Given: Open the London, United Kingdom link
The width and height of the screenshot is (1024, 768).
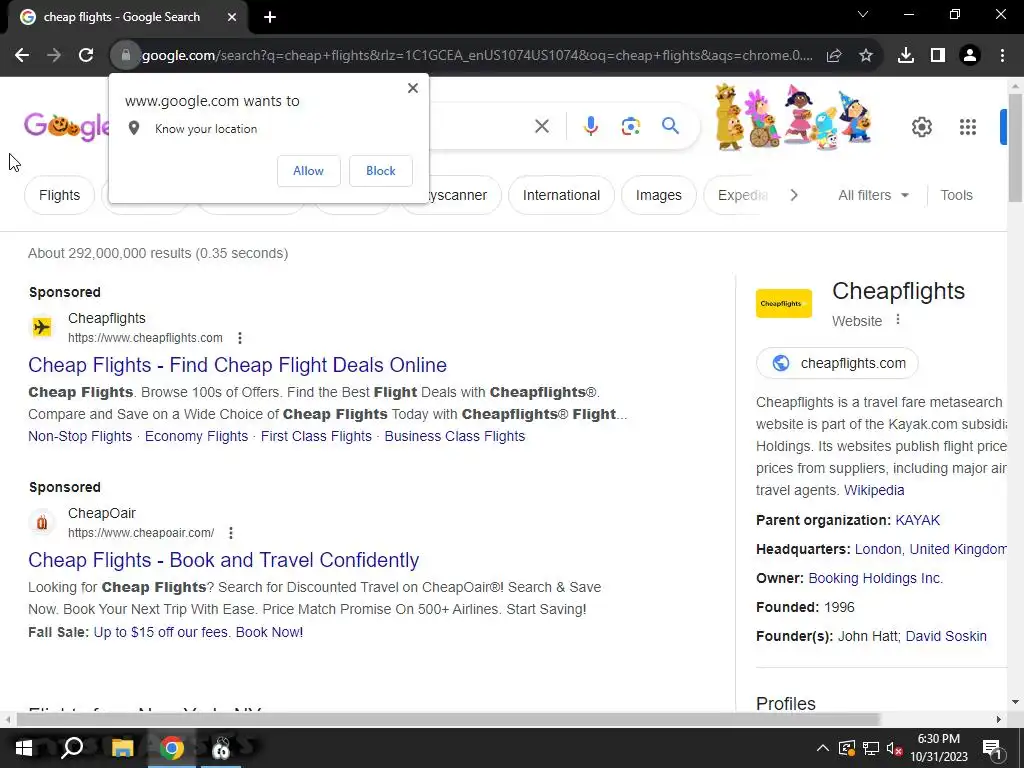Looking at the screenshot, I should click(x=931, y=549).
